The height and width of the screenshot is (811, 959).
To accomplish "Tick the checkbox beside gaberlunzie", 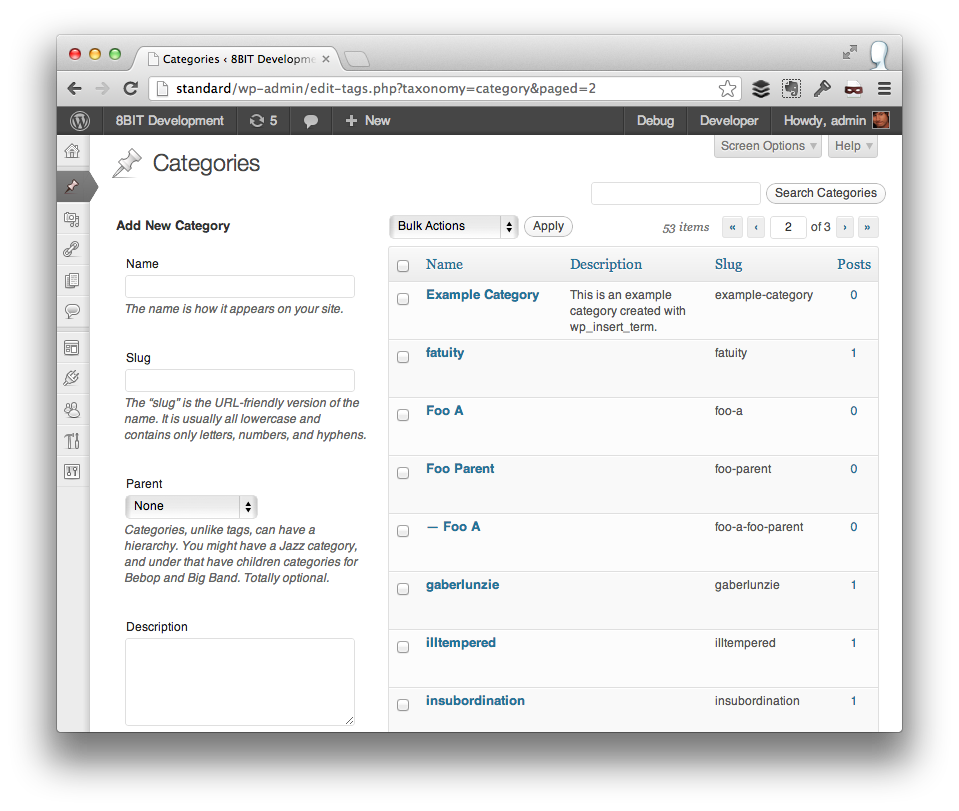I will click(403, 589).
